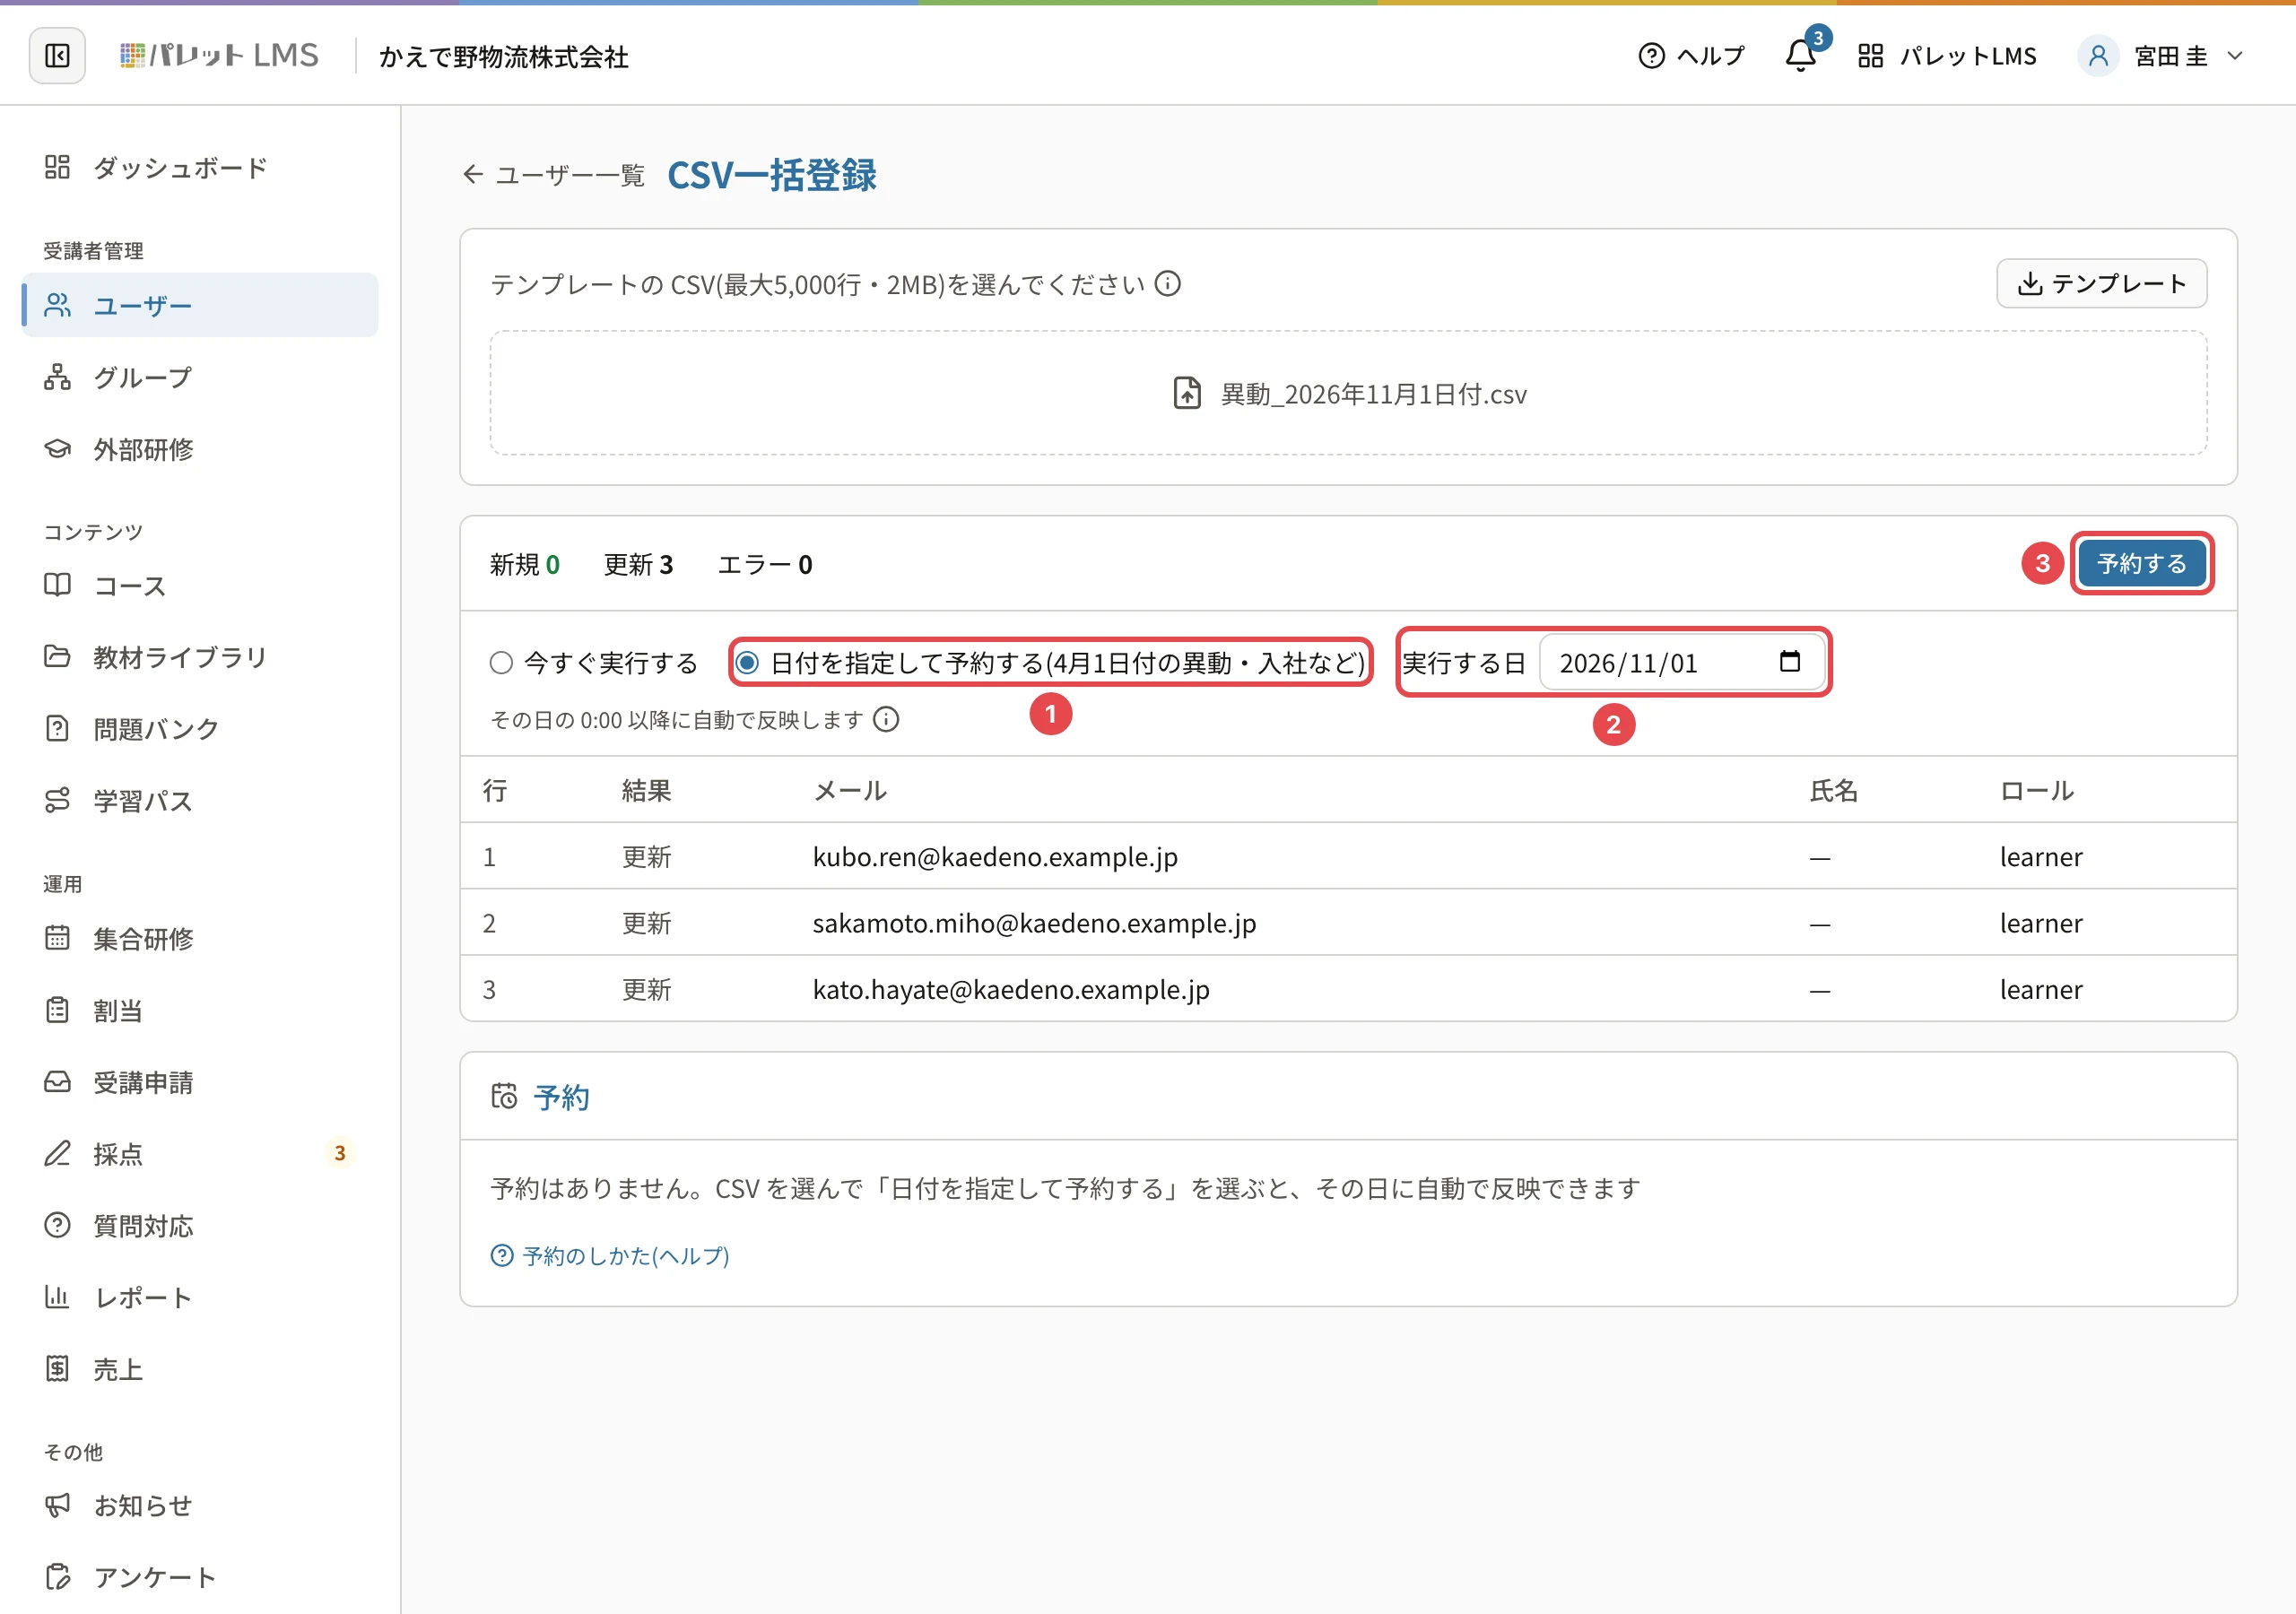Screen dimensions: 2296x1614
Task: Click the レポート chart icon
Action: [x=58, y=1297]
